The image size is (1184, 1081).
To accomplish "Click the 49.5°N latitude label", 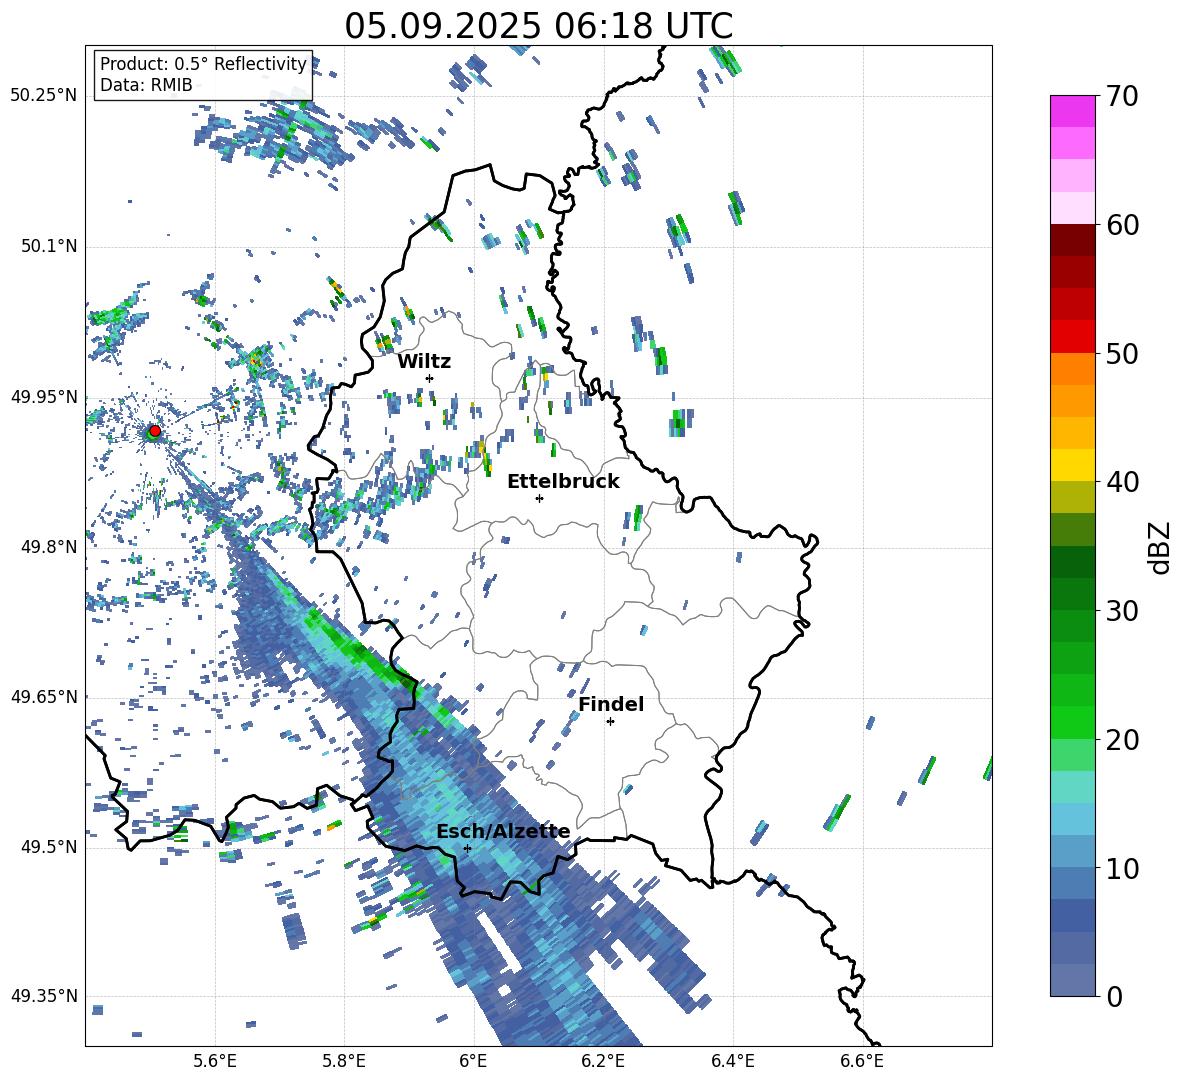I will (x=48, y=846).
